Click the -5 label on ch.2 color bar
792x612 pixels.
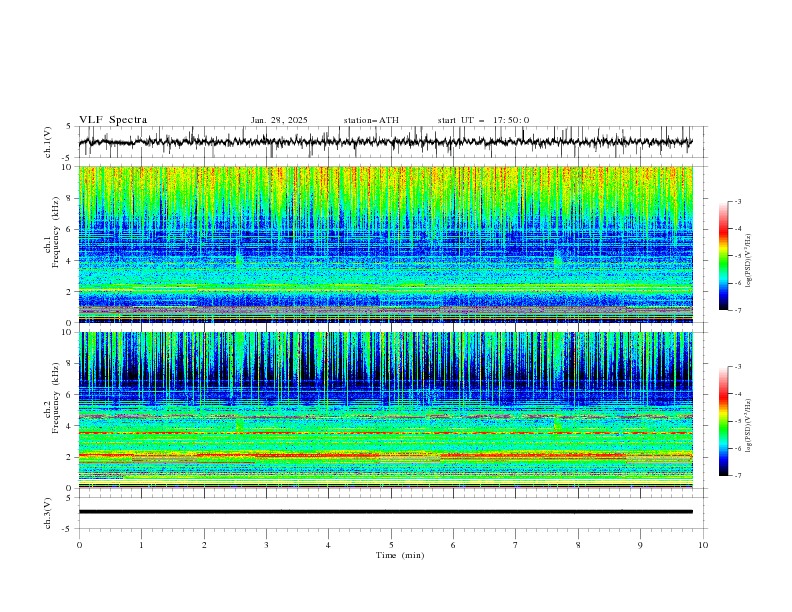737,421
